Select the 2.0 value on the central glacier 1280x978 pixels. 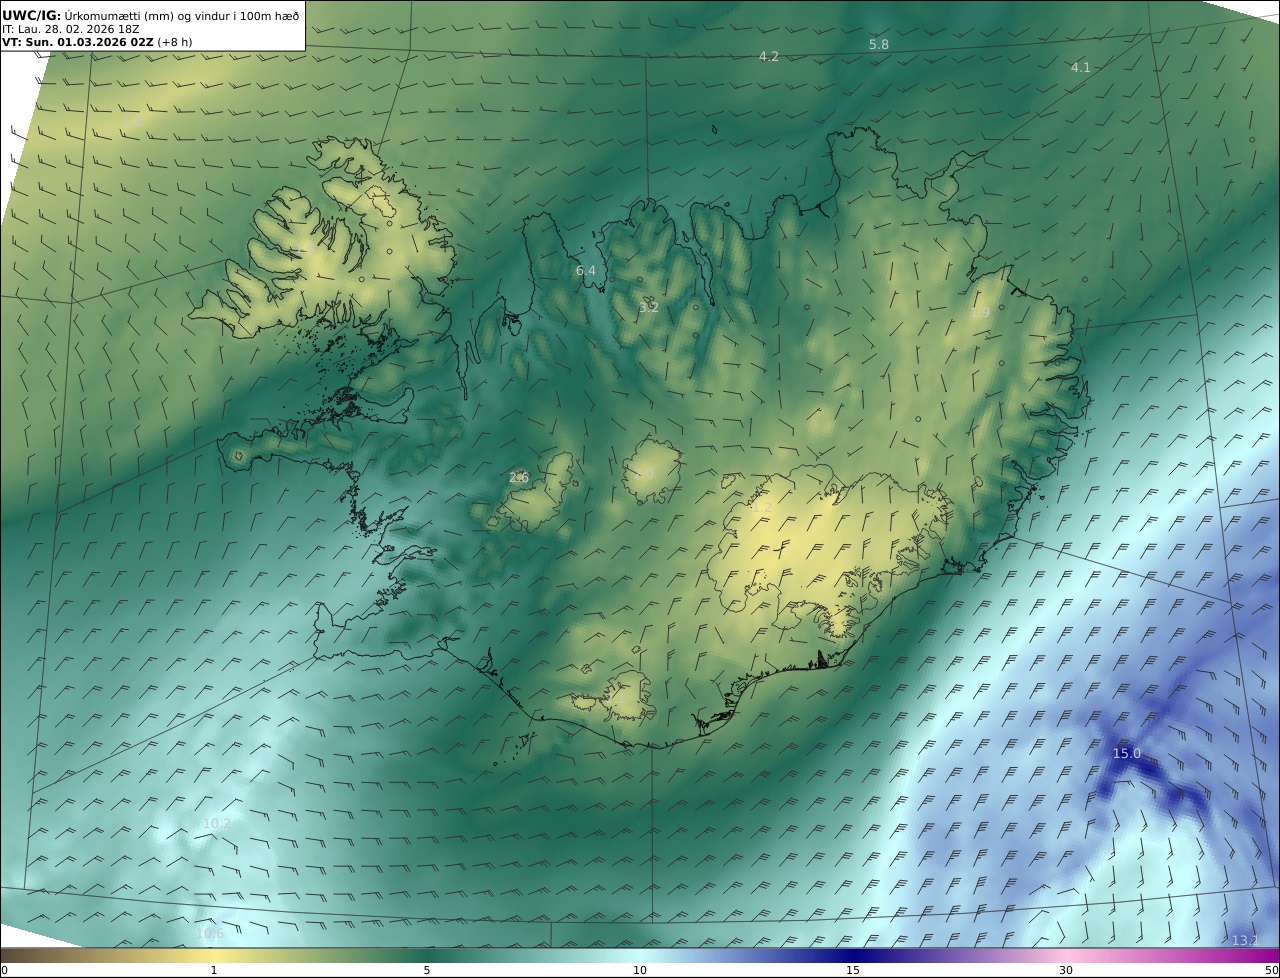tap(644, 473)
